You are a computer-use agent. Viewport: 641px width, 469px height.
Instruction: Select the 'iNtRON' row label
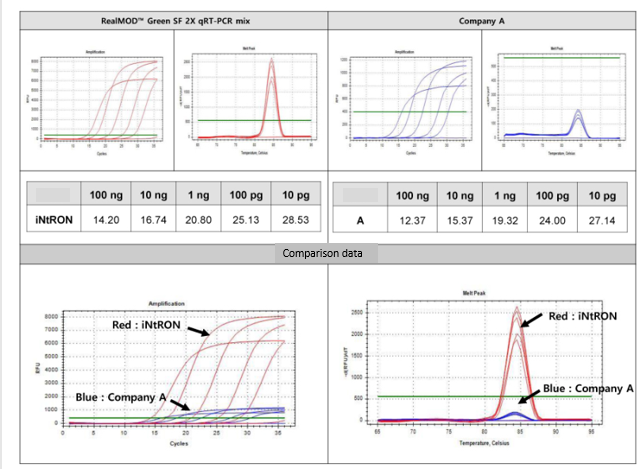[54, 220]
